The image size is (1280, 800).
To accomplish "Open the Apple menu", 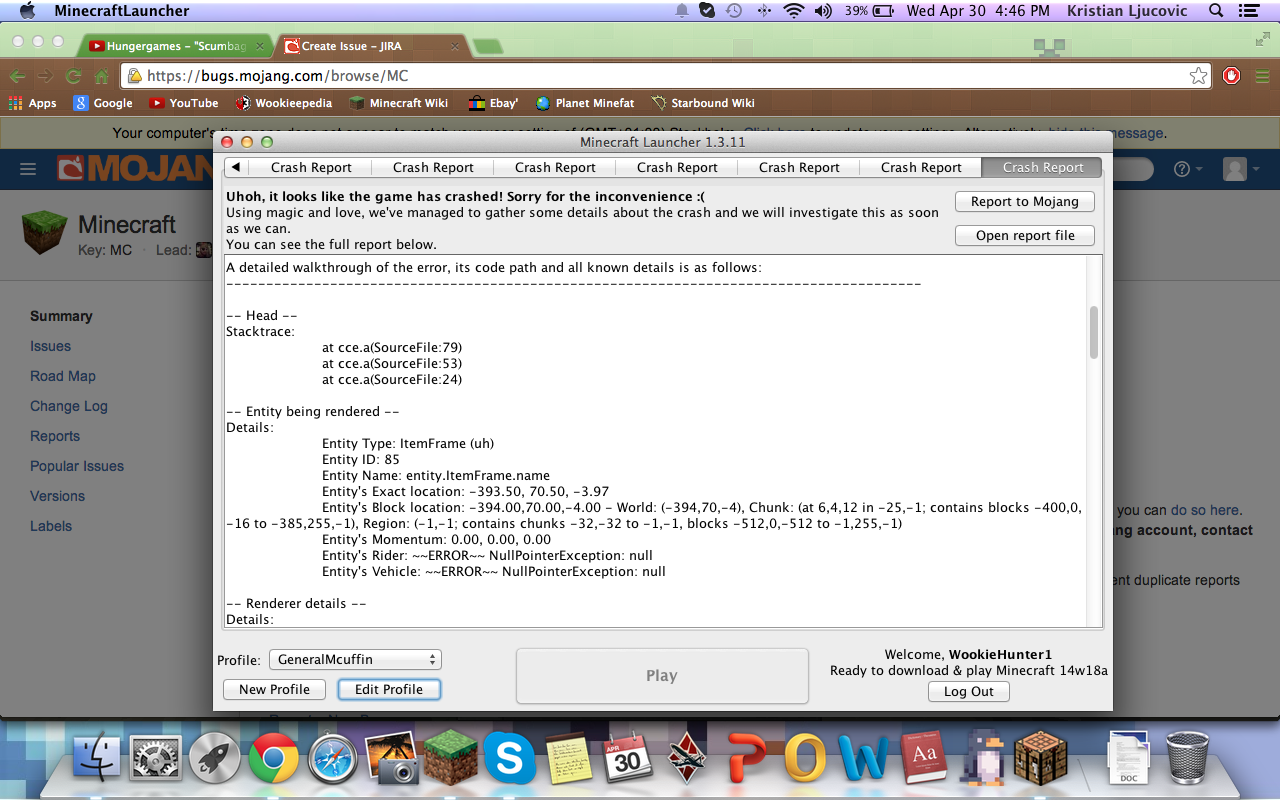I will coord(27,11).
